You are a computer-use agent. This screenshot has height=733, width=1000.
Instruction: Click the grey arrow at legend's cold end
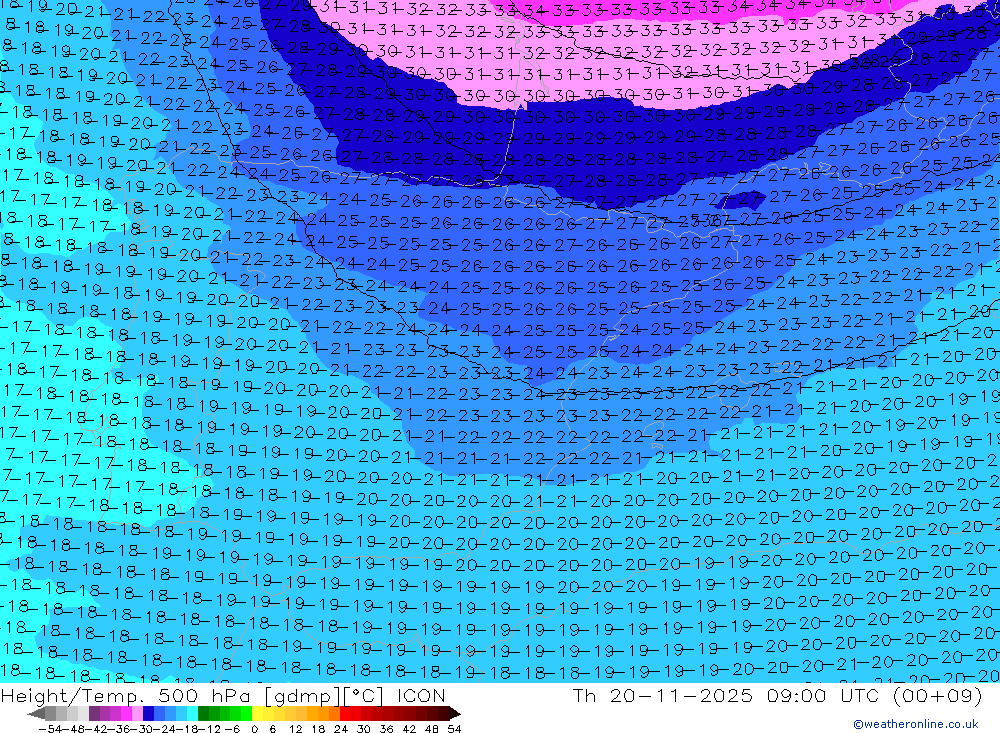[x=36, y=713]
